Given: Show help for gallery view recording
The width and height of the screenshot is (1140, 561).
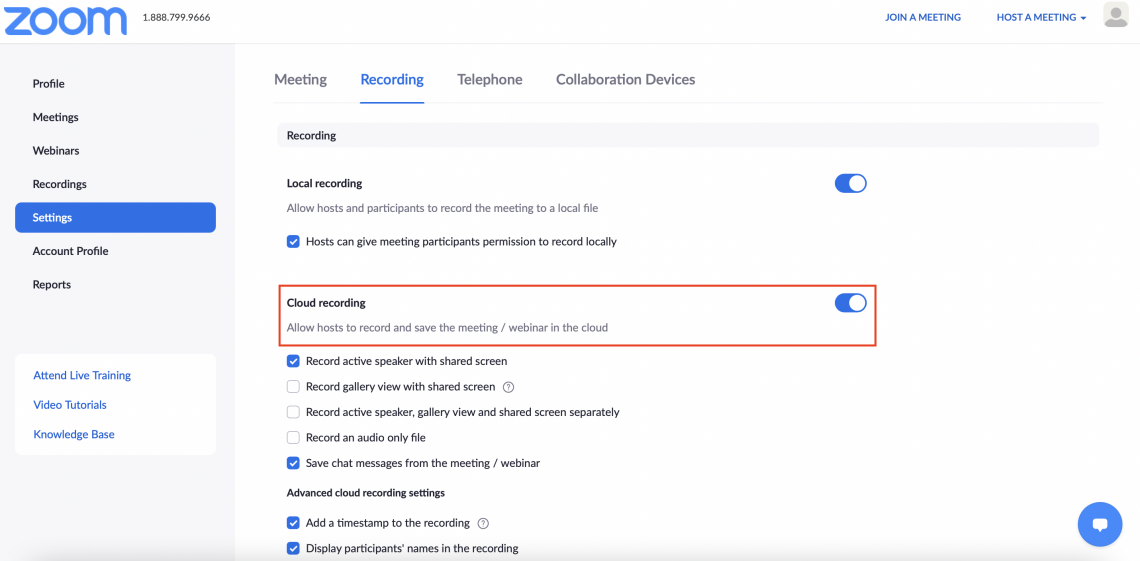Looking at the screenshot, I should pos(508,387).
